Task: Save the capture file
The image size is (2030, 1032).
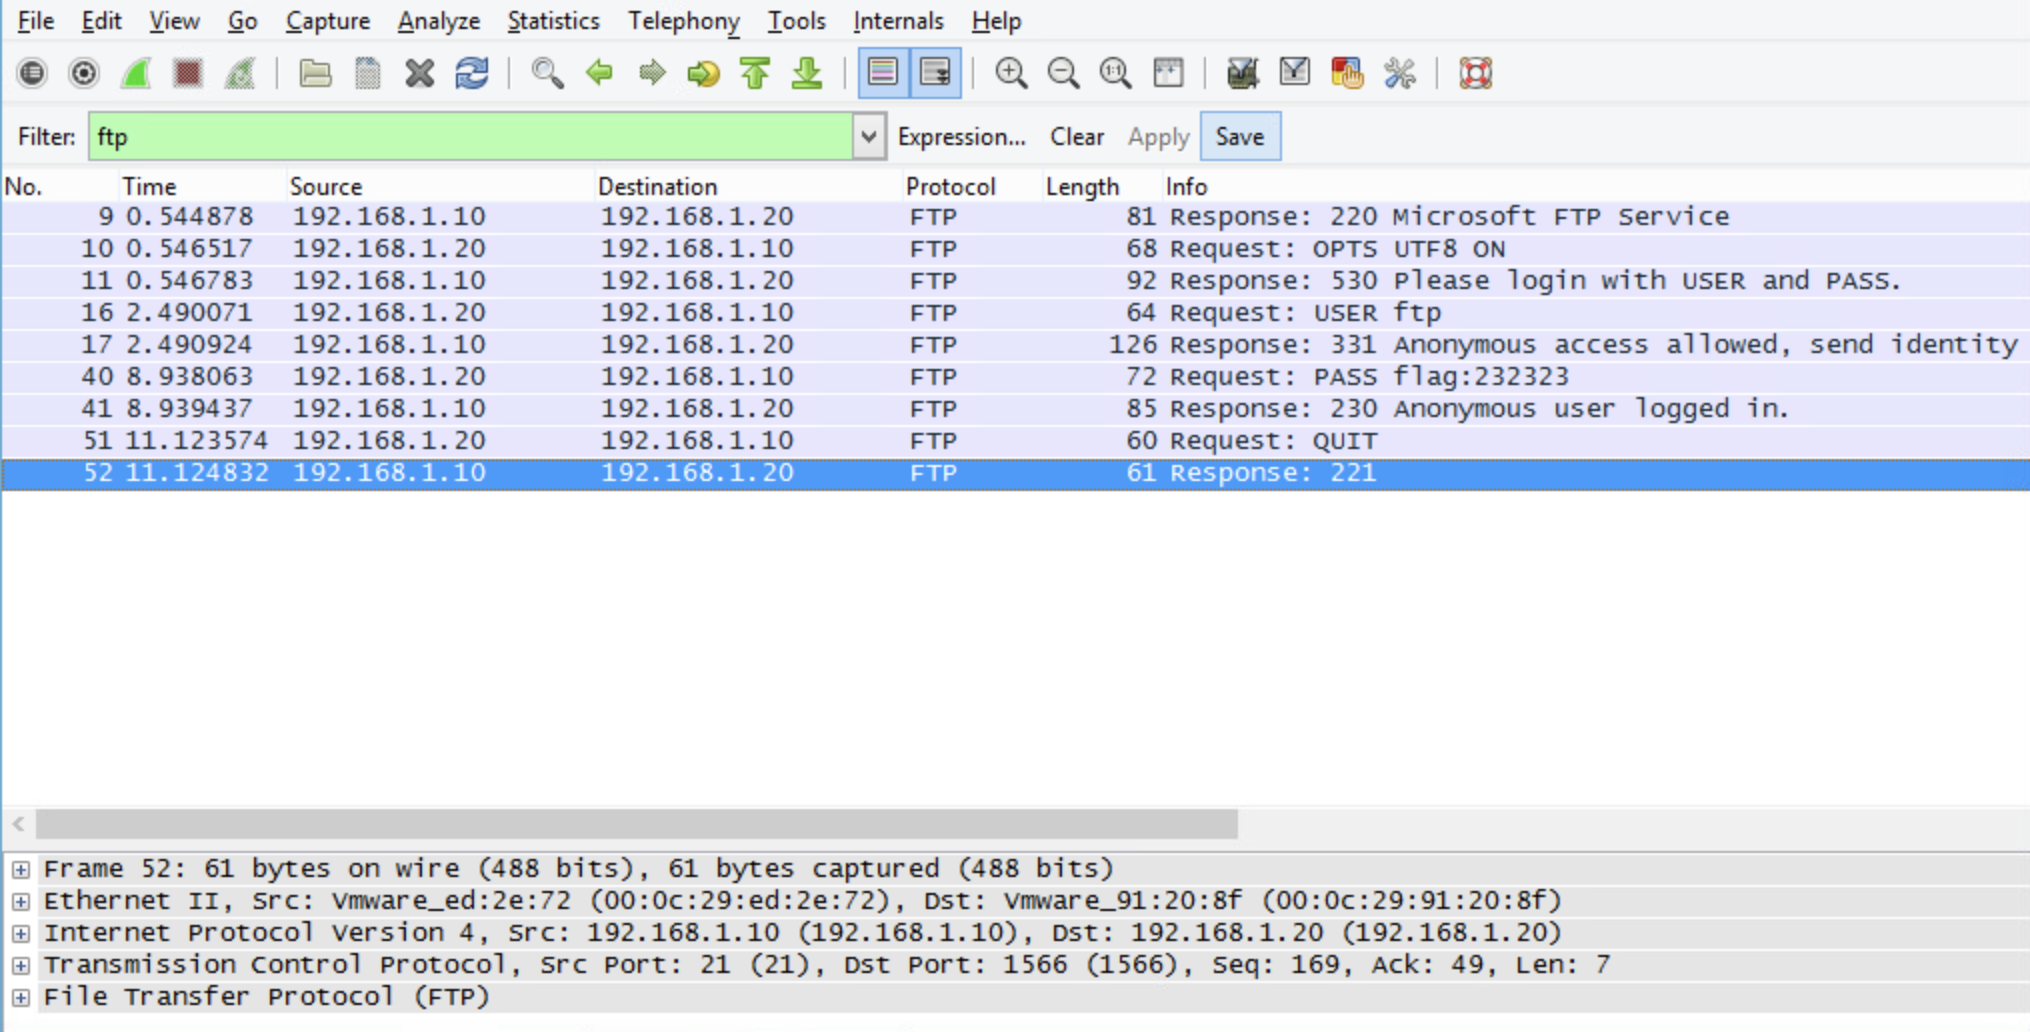Action: pyautogui.click(x=367, y=73)
